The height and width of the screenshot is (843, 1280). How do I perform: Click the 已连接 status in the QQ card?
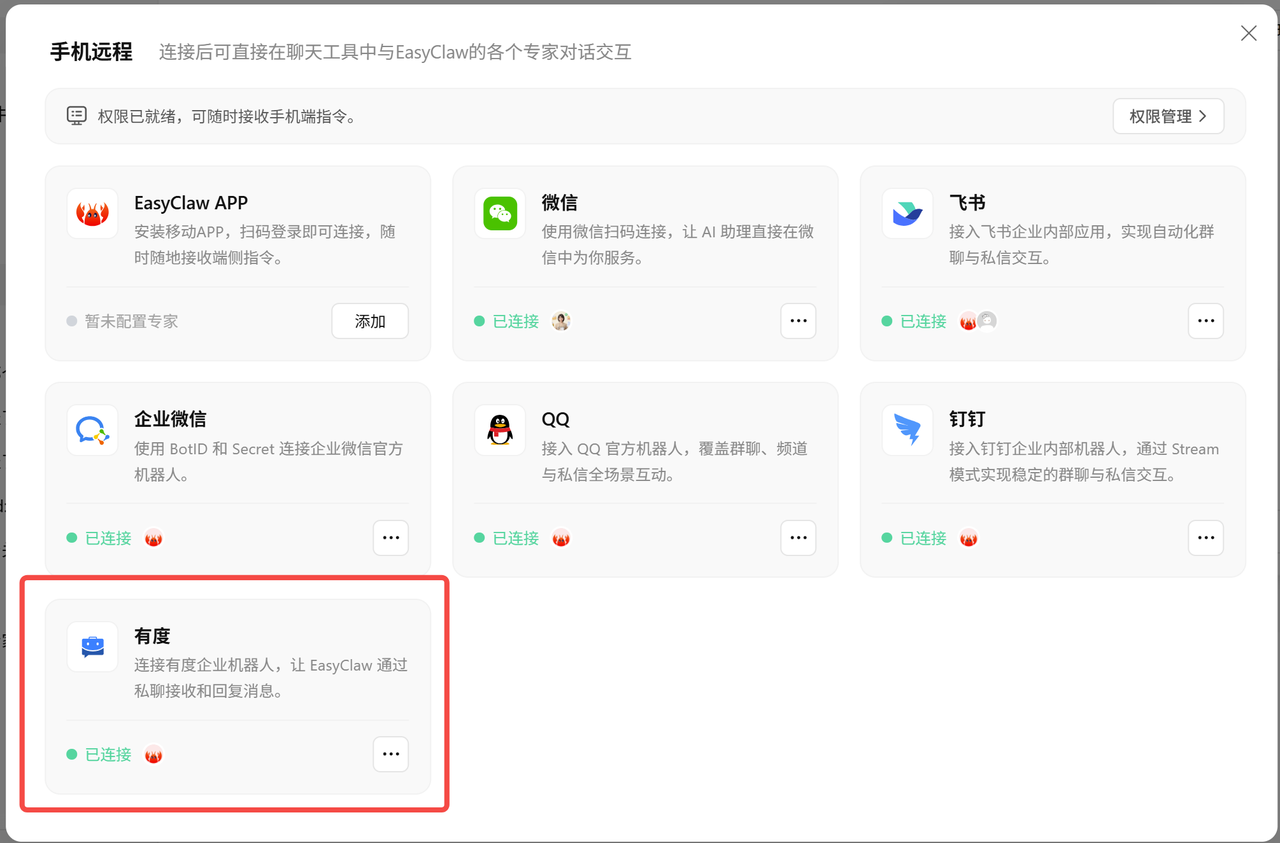point(507,538)
